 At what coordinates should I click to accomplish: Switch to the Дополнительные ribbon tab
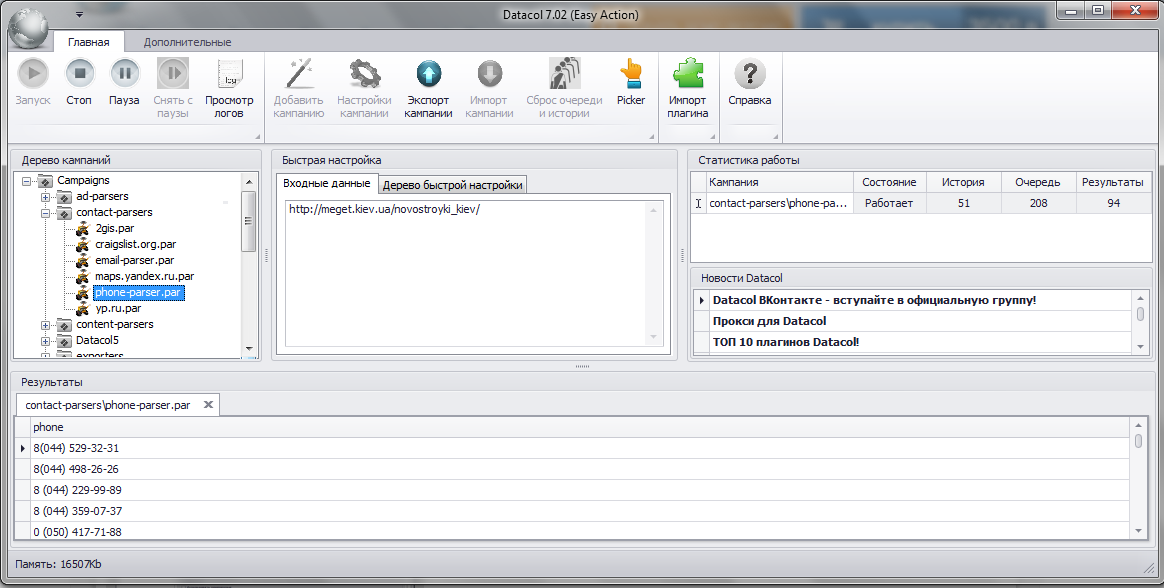[x=187, y=42]
